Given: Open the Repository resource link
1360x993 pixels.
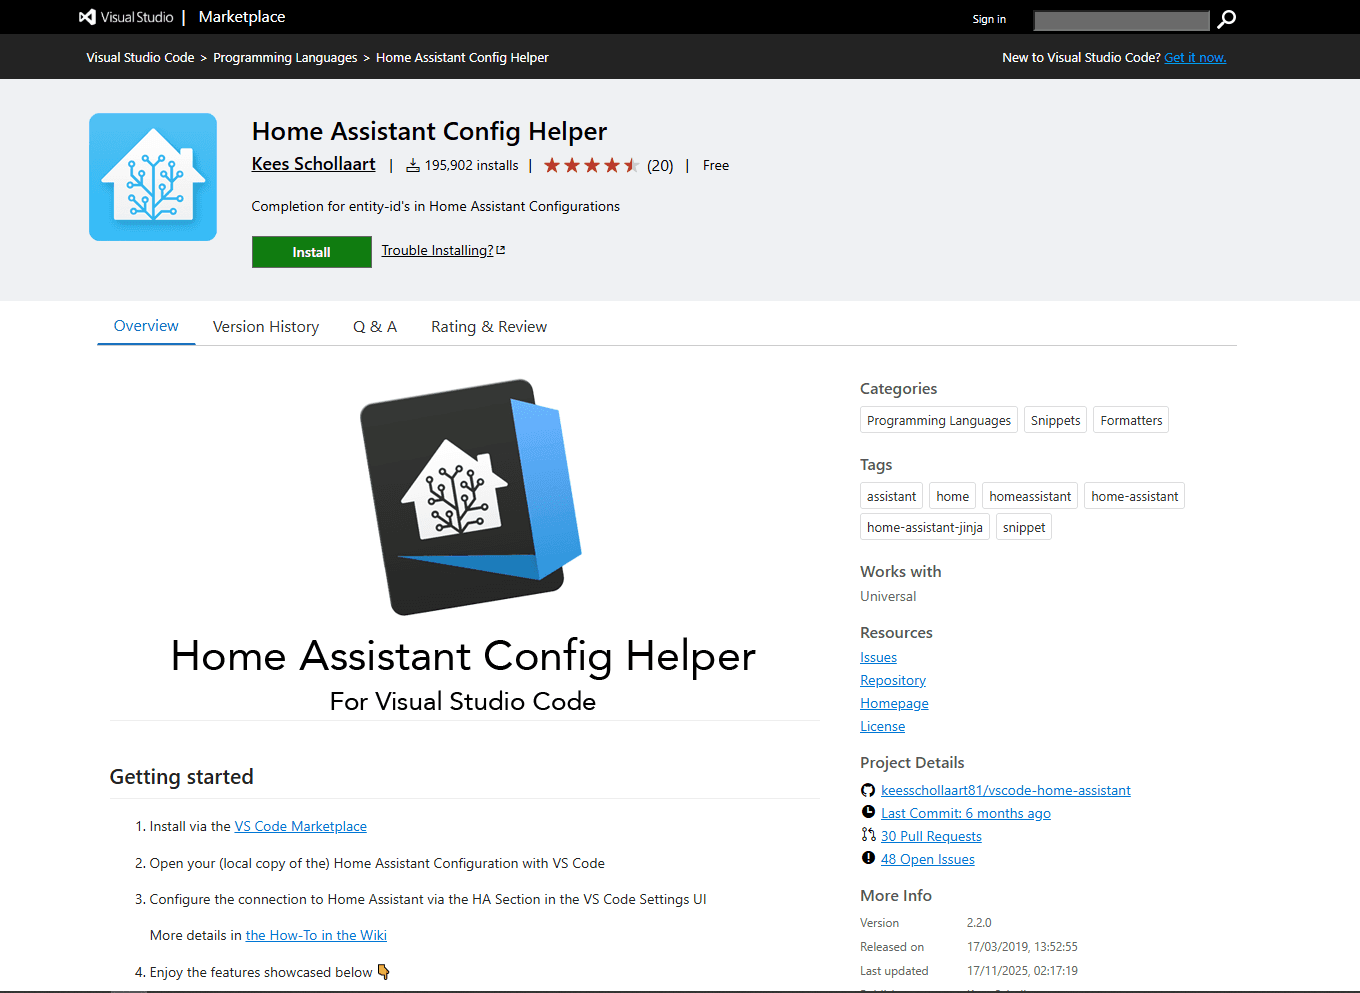Looking at the screenshot, I should click(x=893, y=680).
